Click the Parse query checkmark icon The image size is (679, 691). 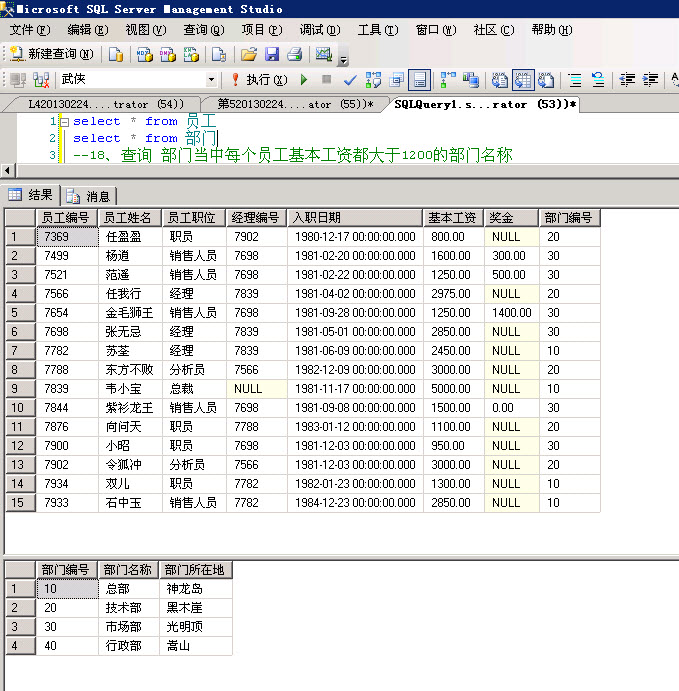coord(350,79)
